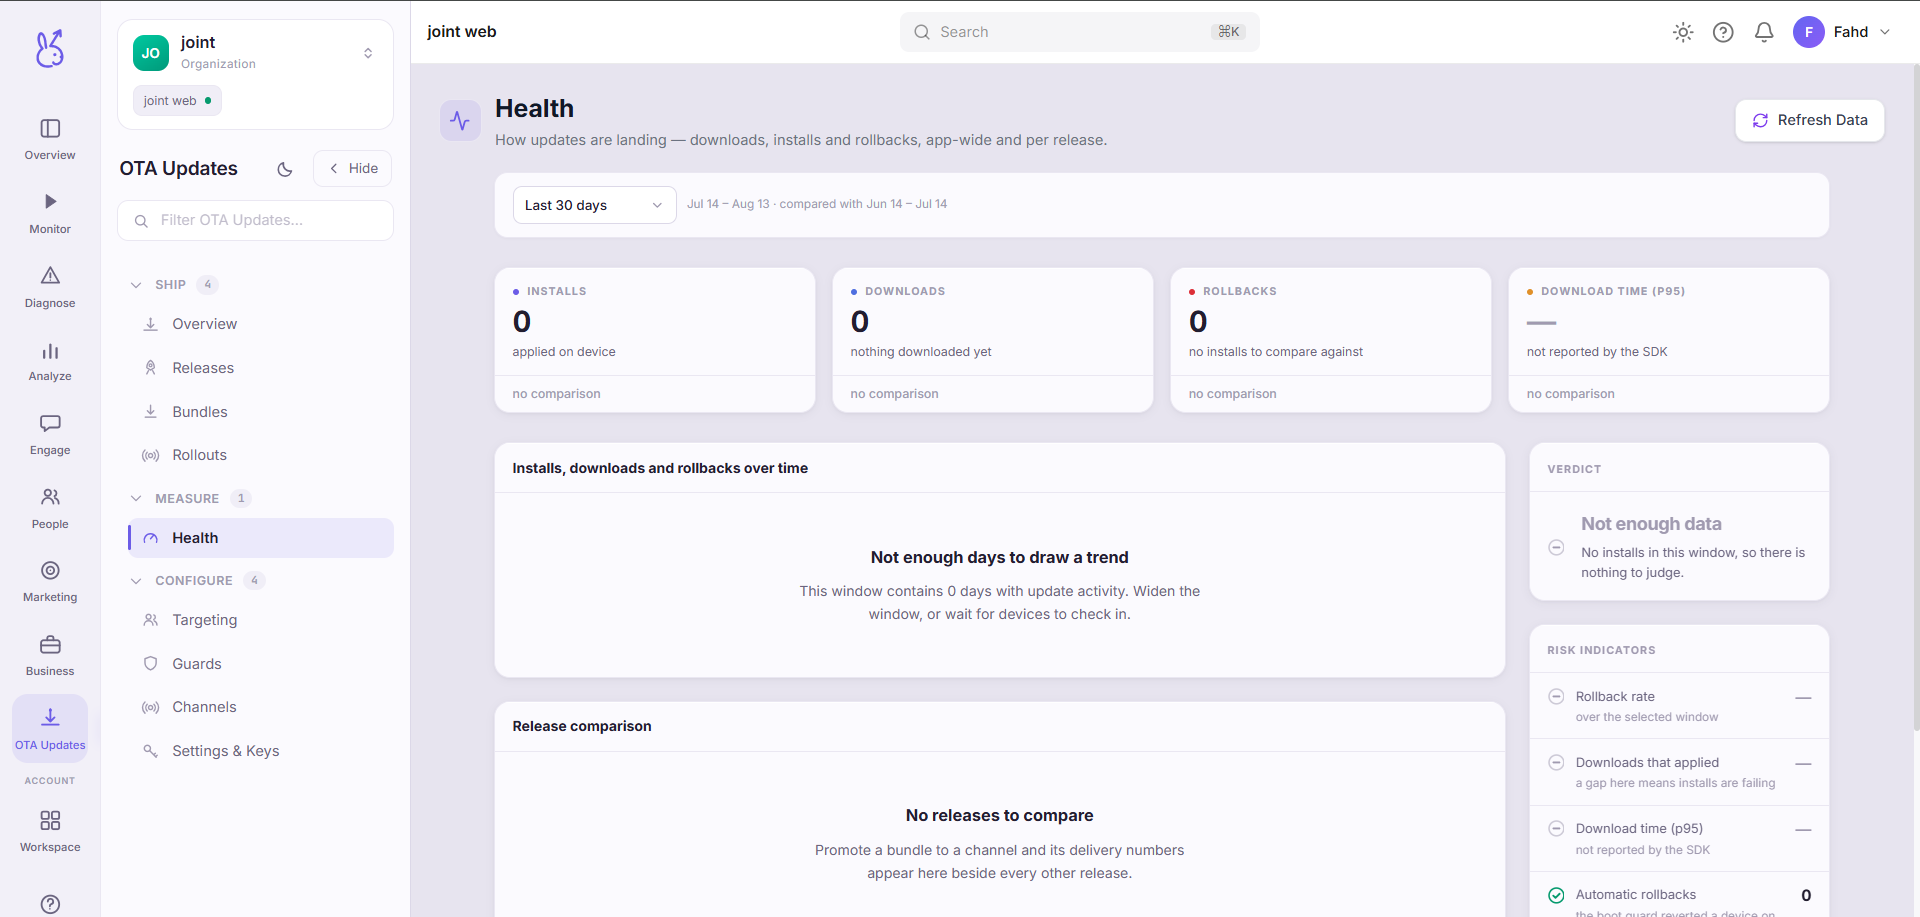The width and height of the screenshot is (1920, 917).
Task: Open the Workspace account section
Action: click(x=50, y=832)
